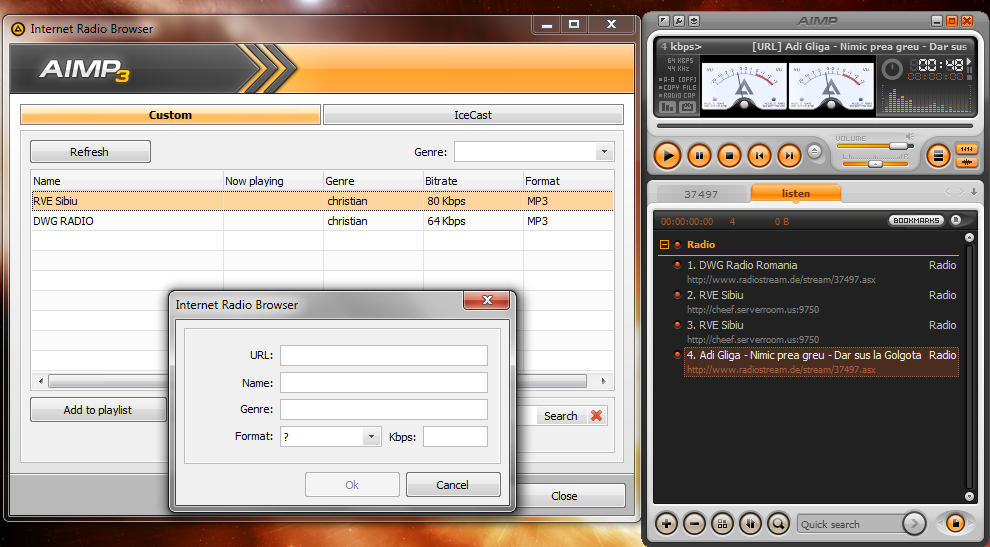Switch visualization with the bars icon in display
990x547 pixels.
pyautogui.click(x=667, y=107)
